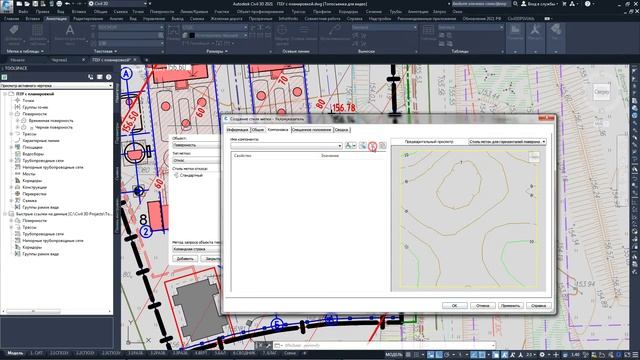Expand the Трассы node under drawing tree
The height and width of the screenshot is (360, 640).
click(x=11, y=134)
